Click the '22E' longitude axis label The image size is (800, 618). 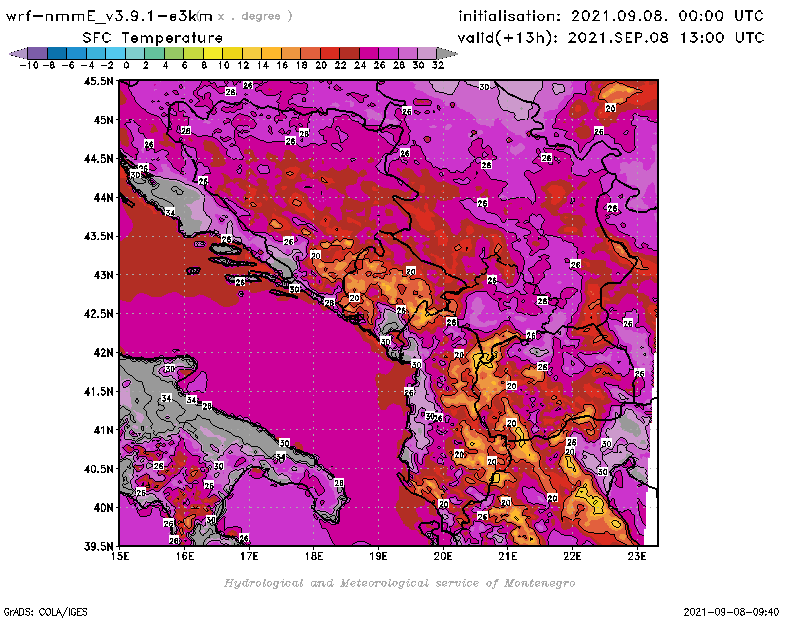[572, 556]
